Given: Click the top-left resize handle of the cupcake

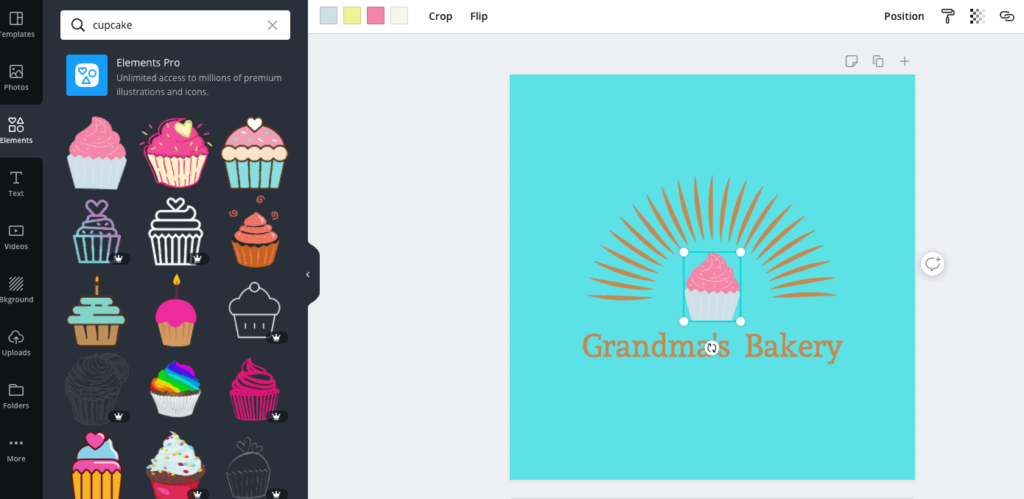Looking at the screenshot, I should tap(684, 252).
